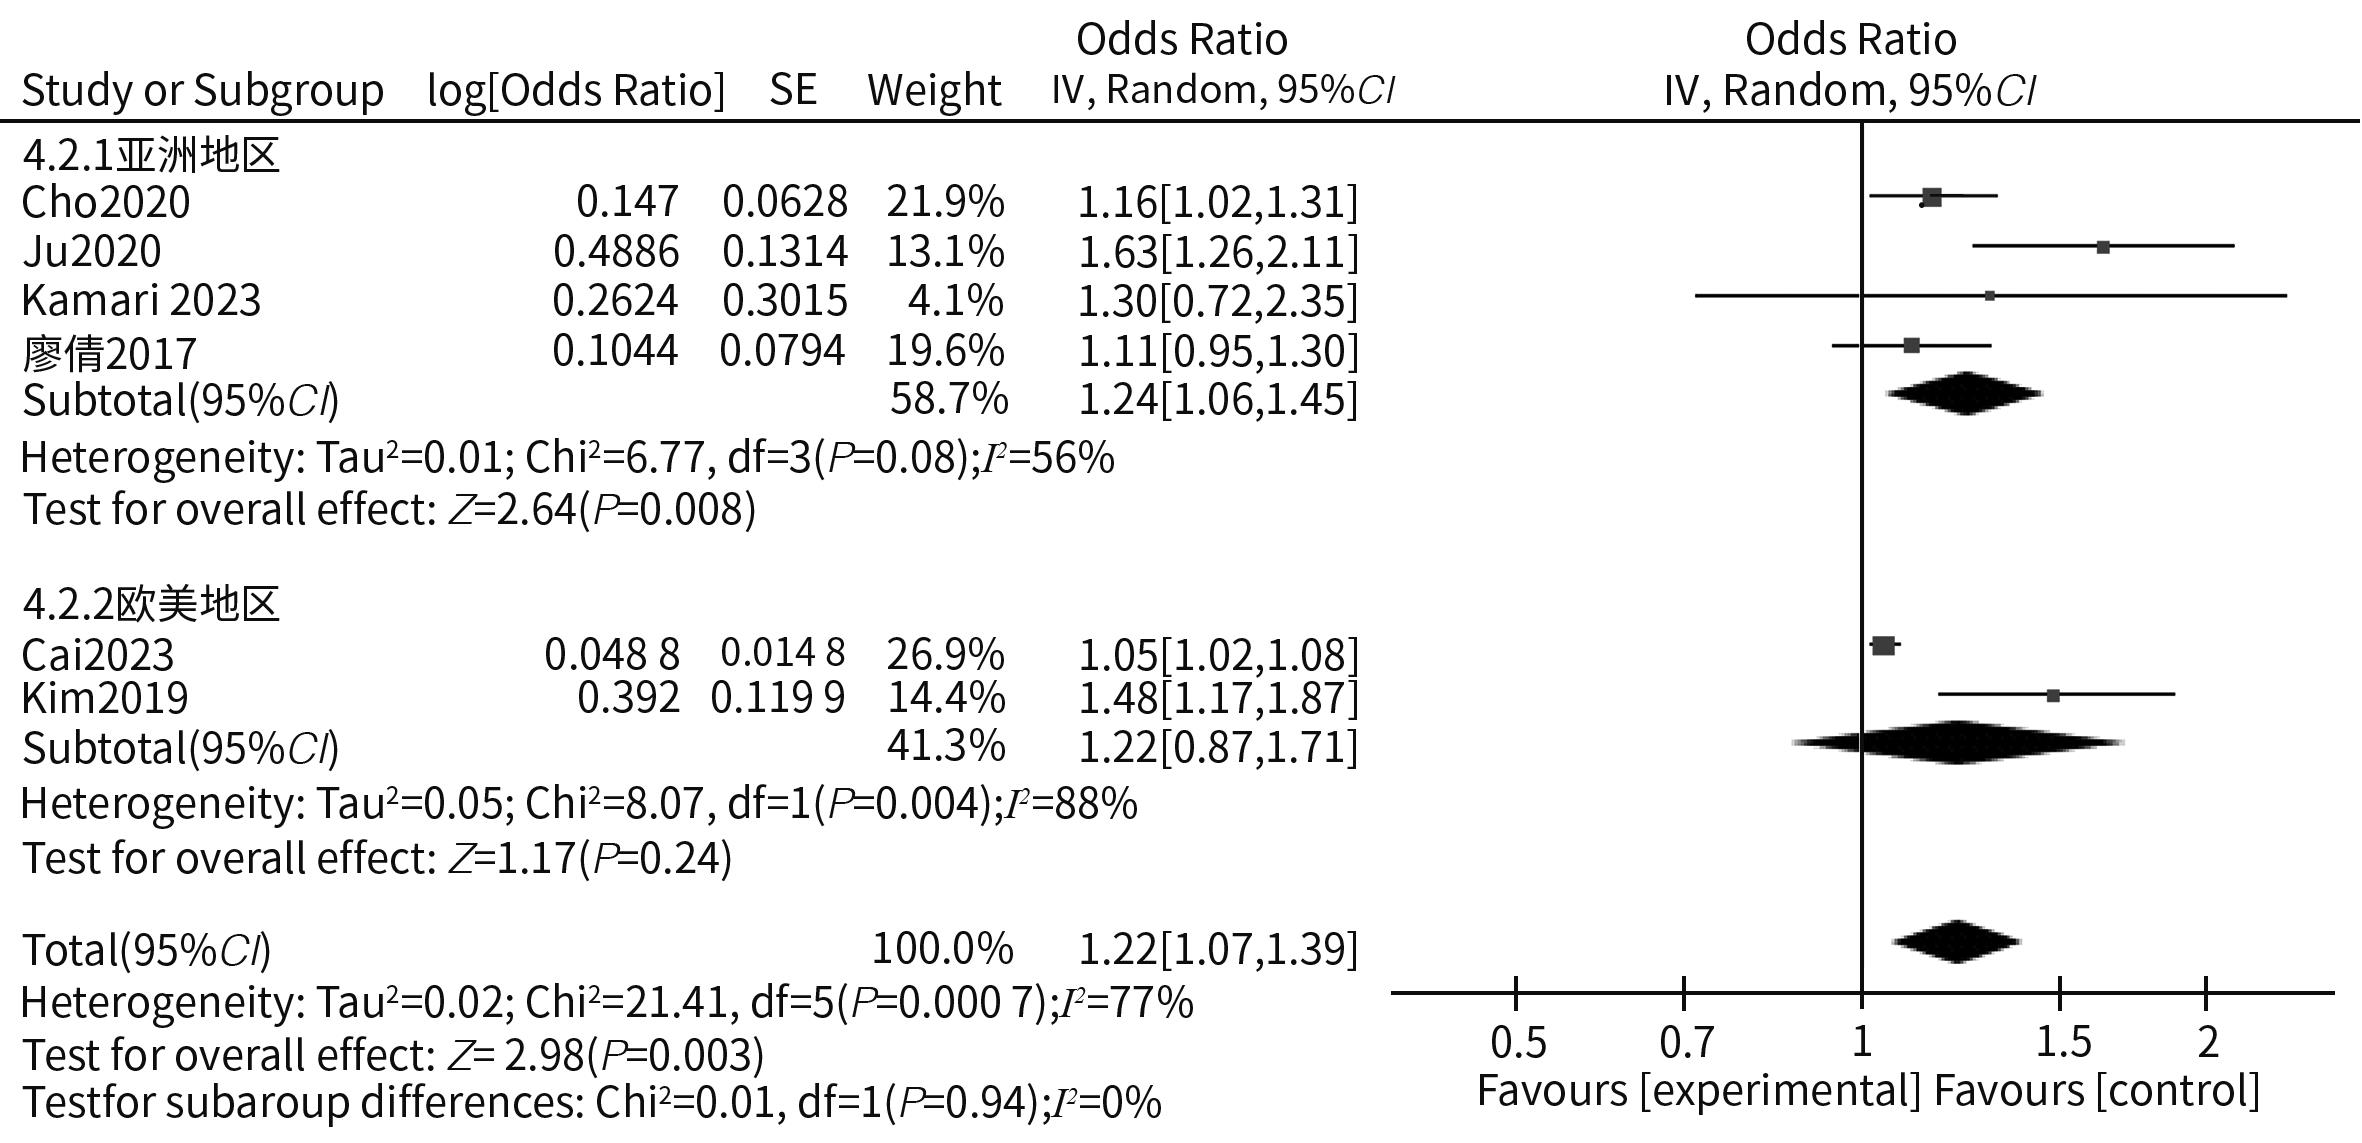Viewport: 2362px width, 1143px height.
Task: Click the Total(95%CI) row label
Action: point(146,950)
